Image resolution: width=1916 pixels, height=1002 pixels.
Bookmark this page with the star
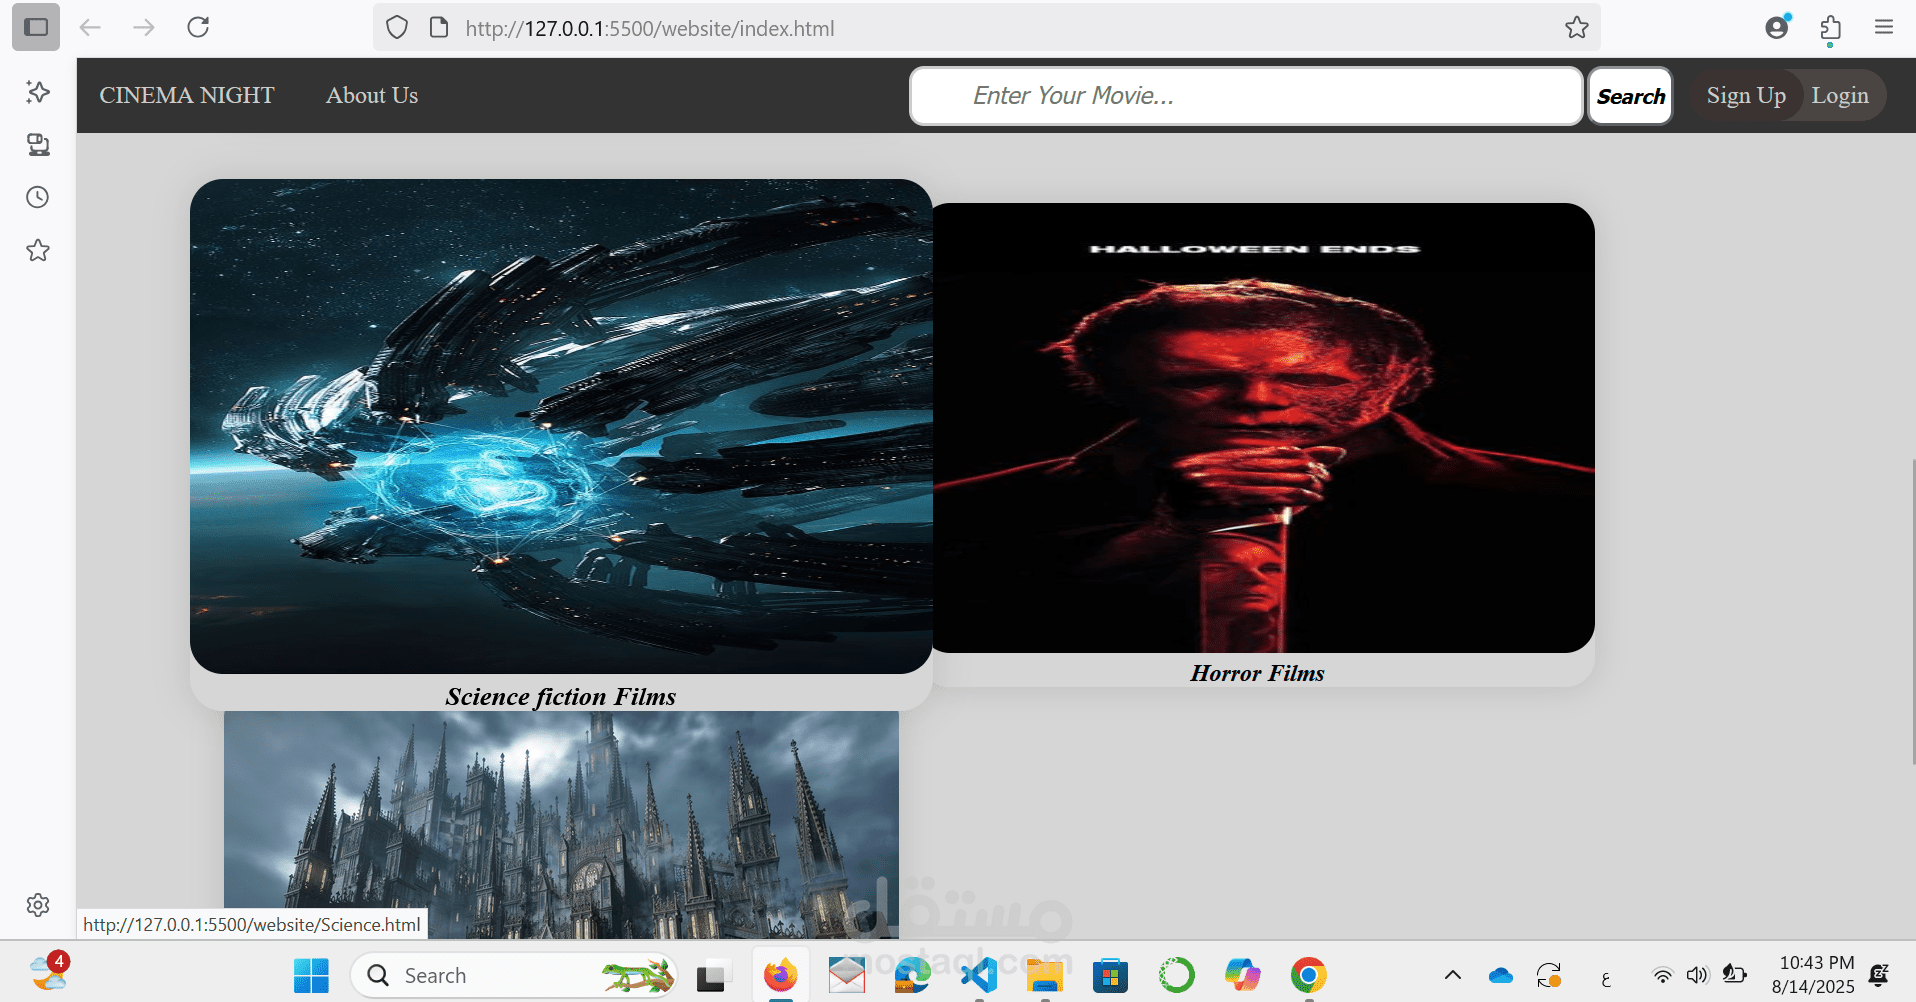(1577, 28)
